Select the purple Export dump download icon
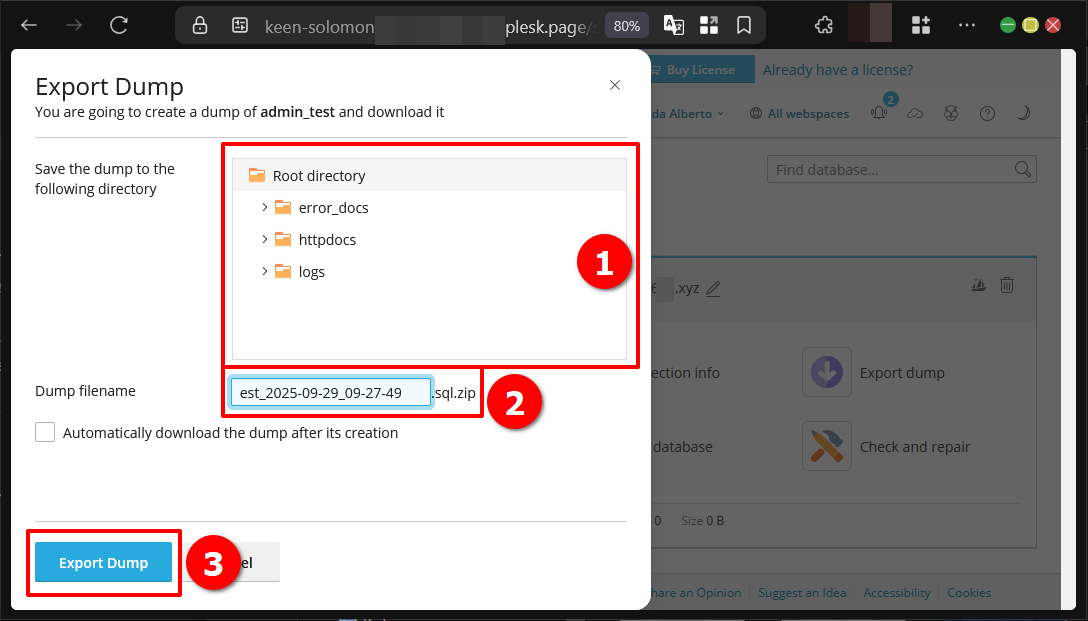1088x621 pixels. [x=826, y=372]
